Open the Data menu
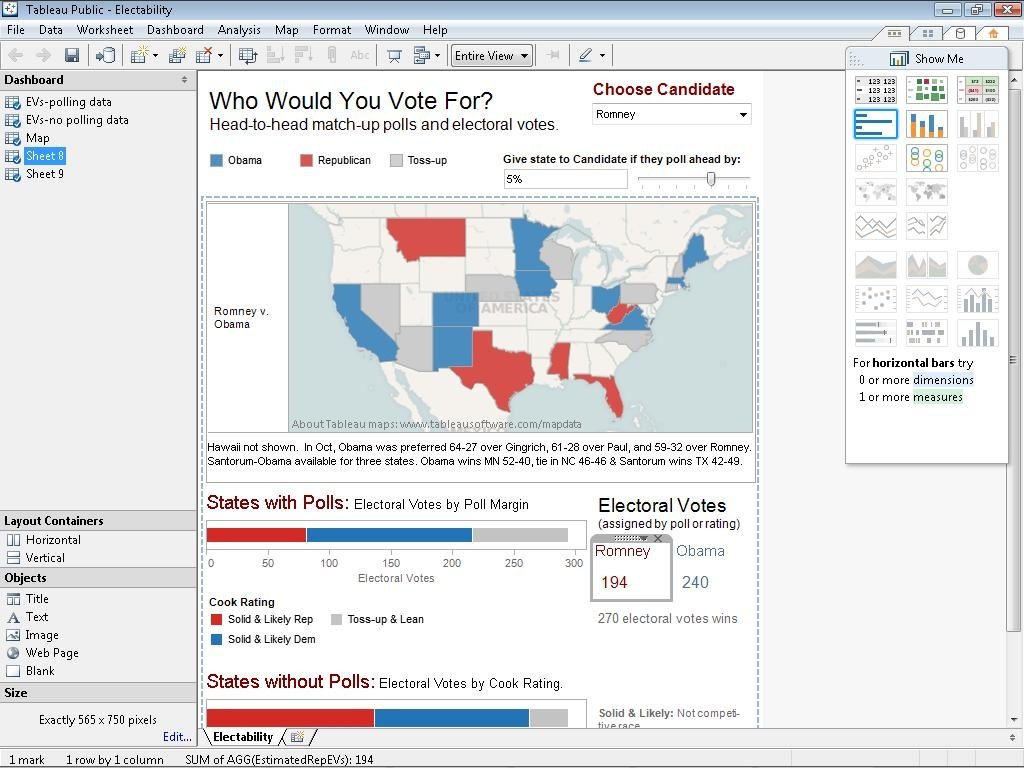Image resolution: width=1024 pixels, height=768 pixels. pos(50,30)
